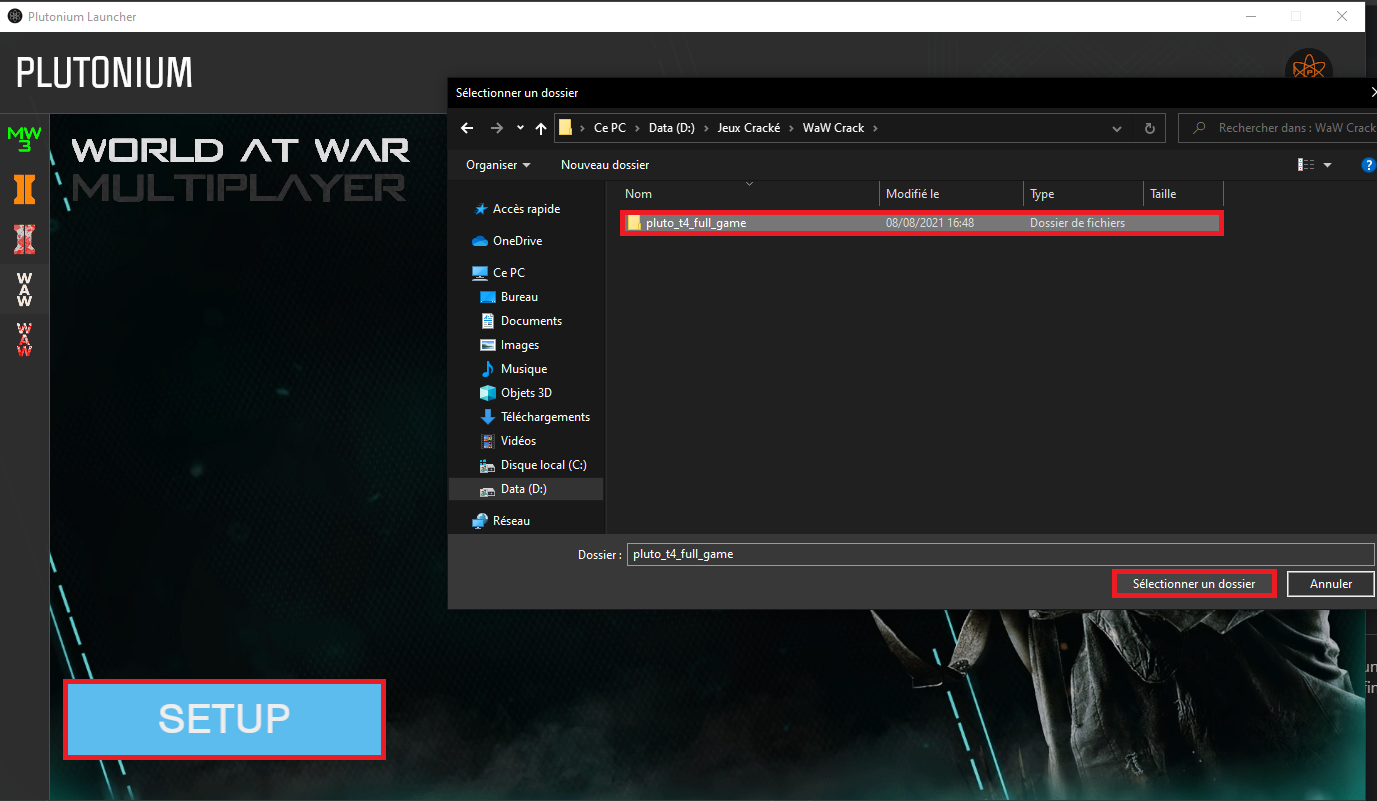Click the SETUP button

click(224, 719)
